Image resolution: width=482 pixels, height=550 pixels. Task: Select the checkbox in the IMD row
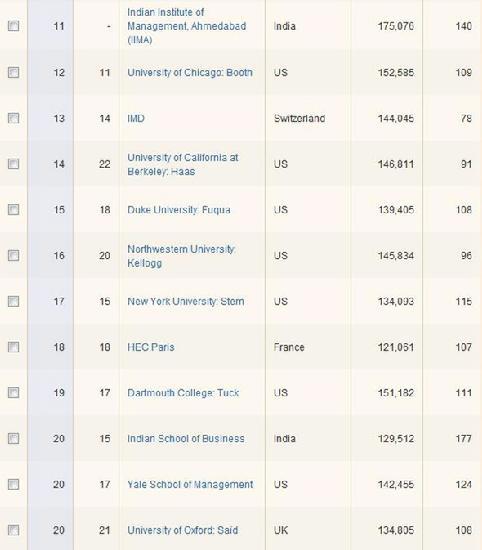(13, 118)
